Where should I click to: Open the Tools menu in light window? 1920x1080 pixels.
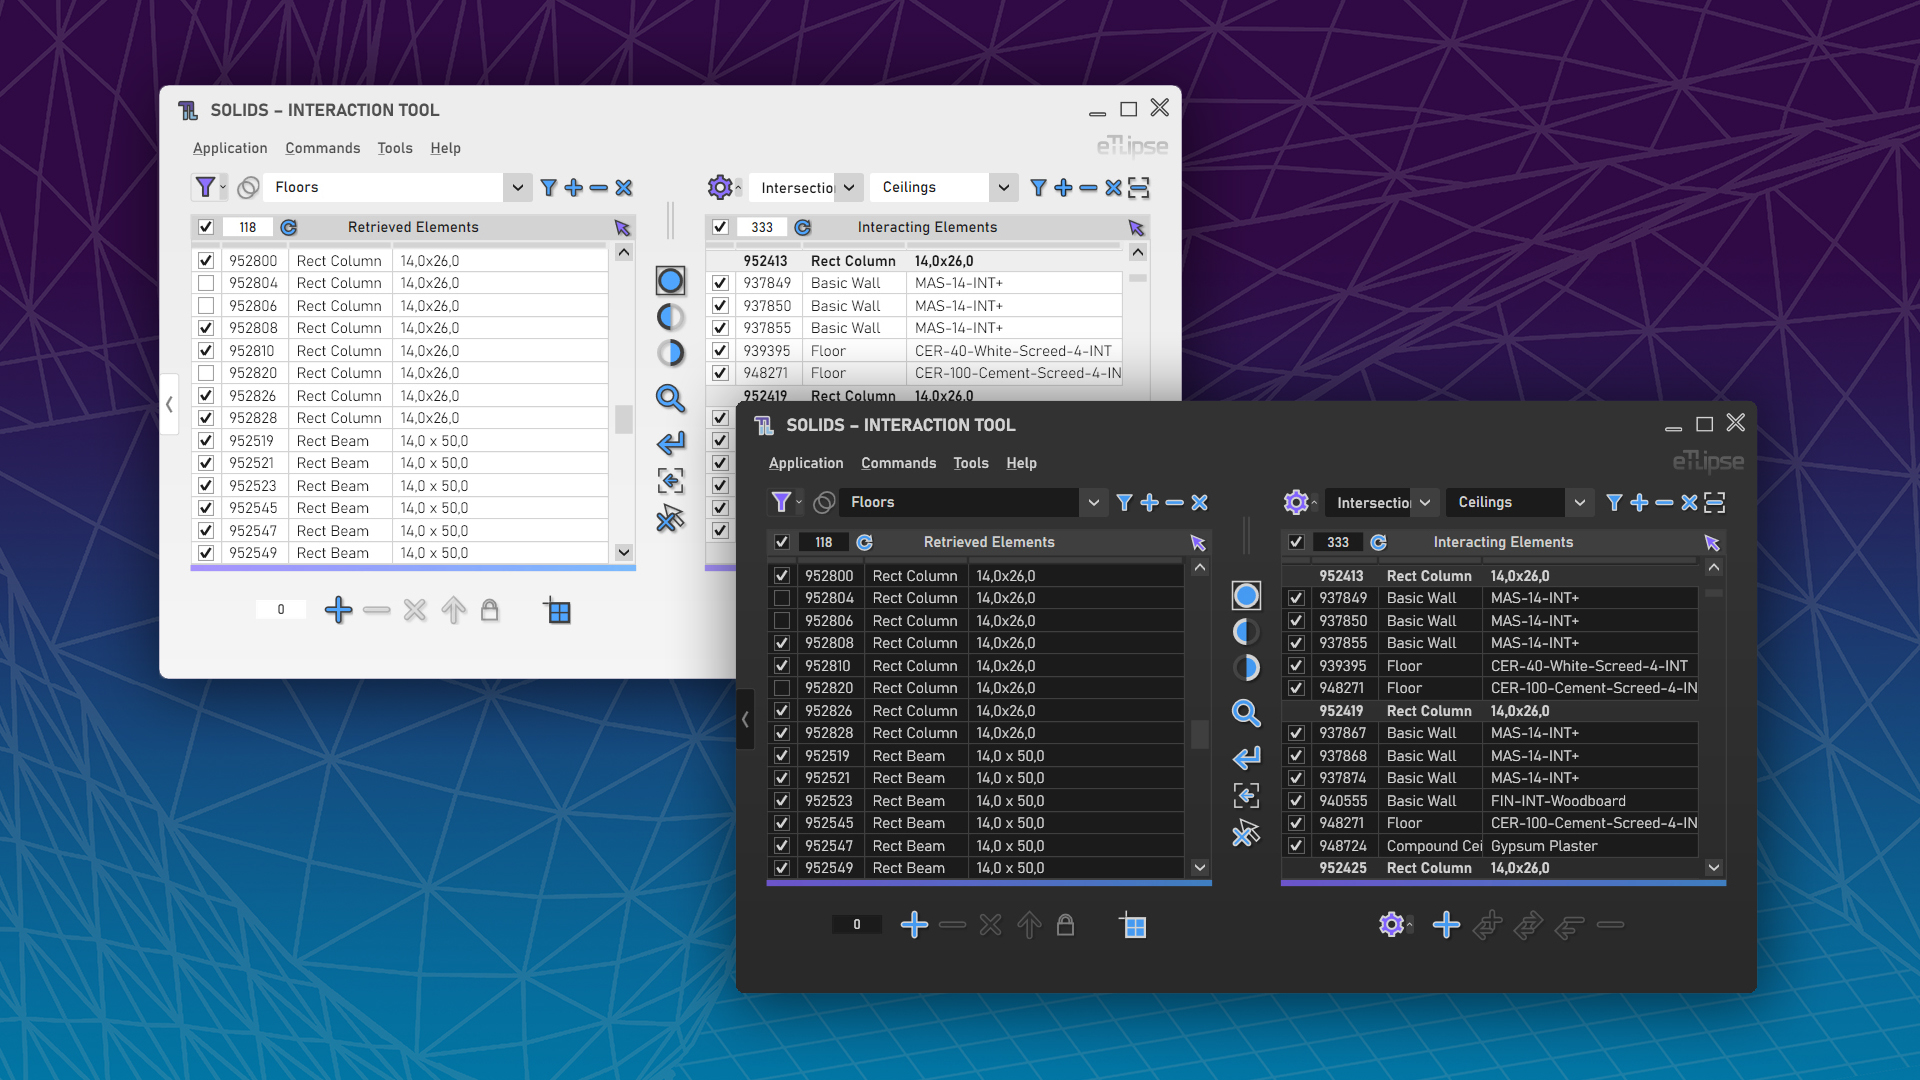coord(394,148)
